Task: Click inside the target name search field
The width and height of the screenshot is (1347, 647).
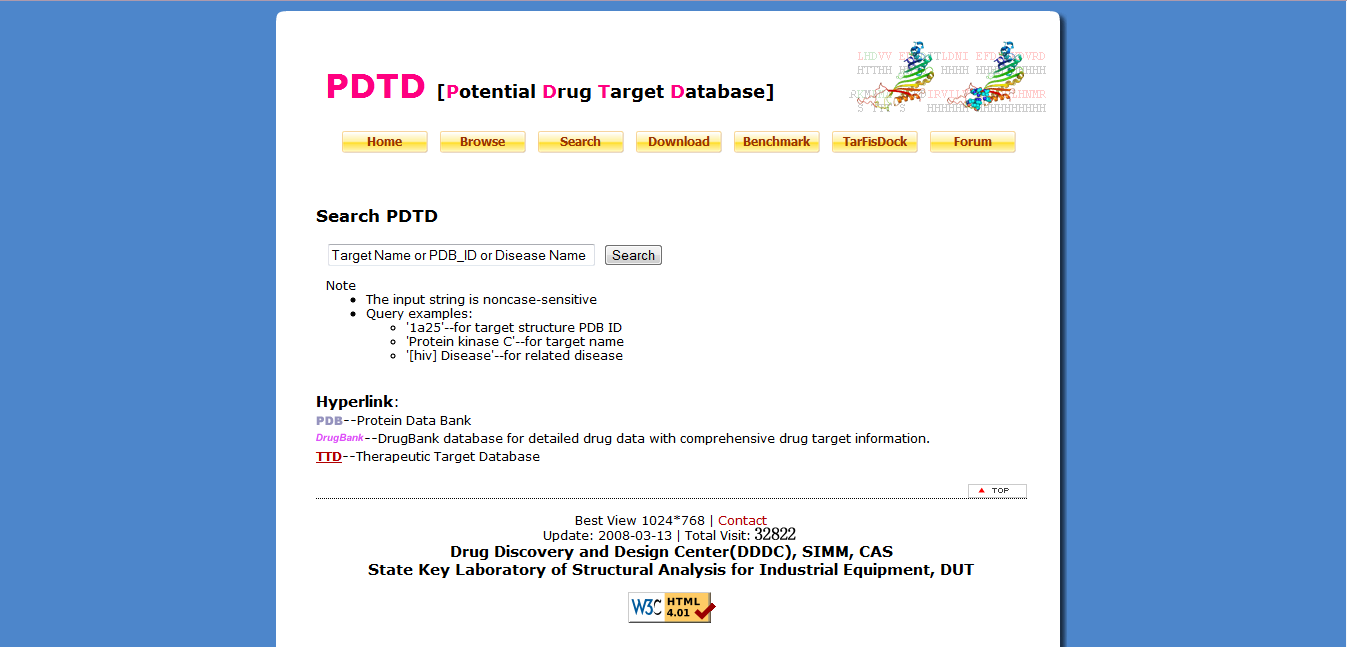Action: [x=460, y=254]
